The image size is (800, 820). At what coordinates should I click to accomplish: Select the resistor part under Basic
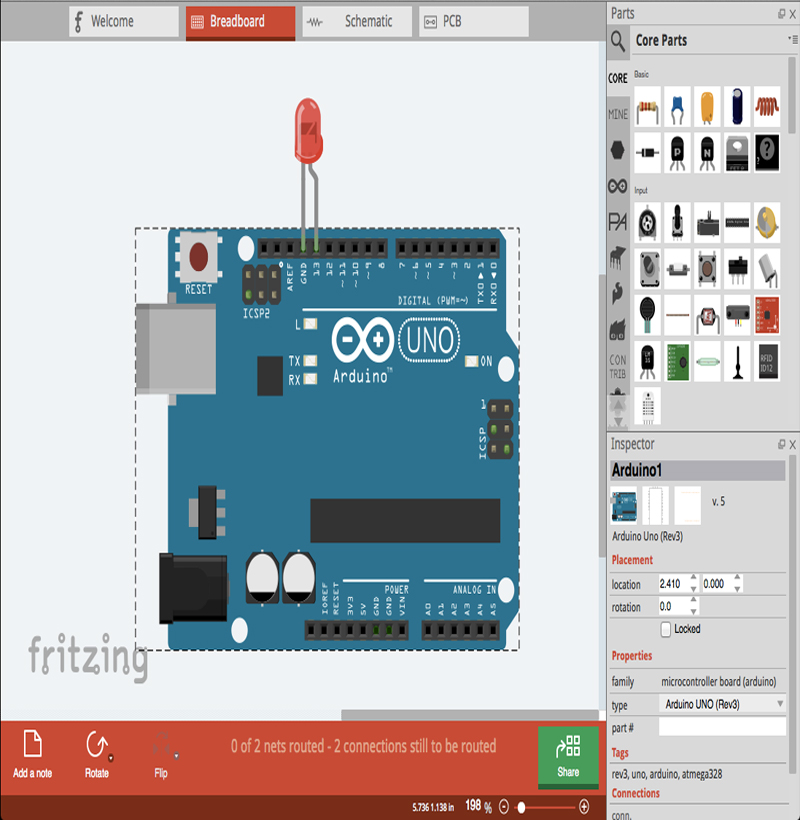648,107
